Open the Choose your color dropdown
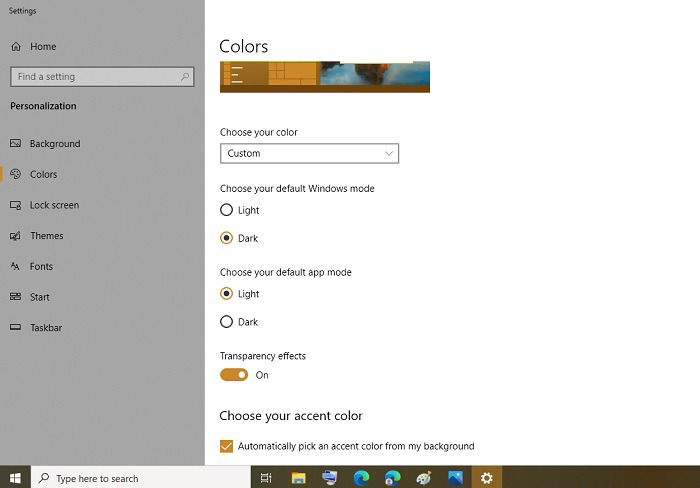 point(309,154)
